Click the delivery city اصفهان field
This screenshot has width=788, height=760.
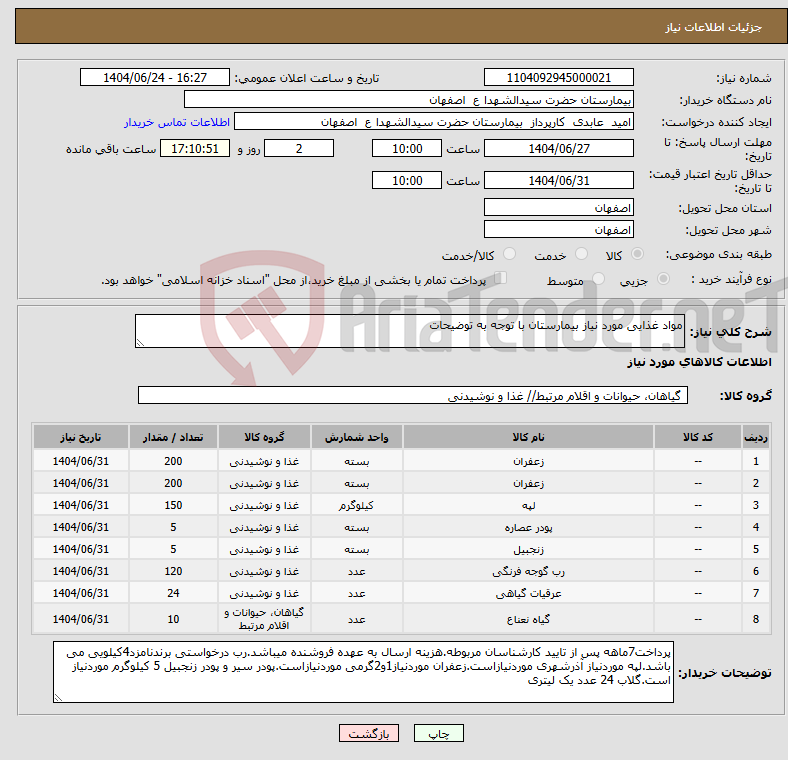[558, 230]
